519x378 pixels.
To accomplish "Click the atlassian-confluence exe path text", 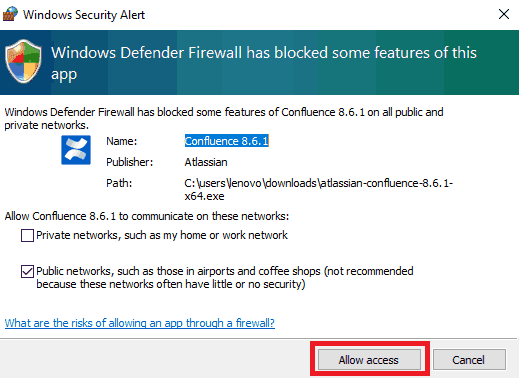I will coord(319,189).
